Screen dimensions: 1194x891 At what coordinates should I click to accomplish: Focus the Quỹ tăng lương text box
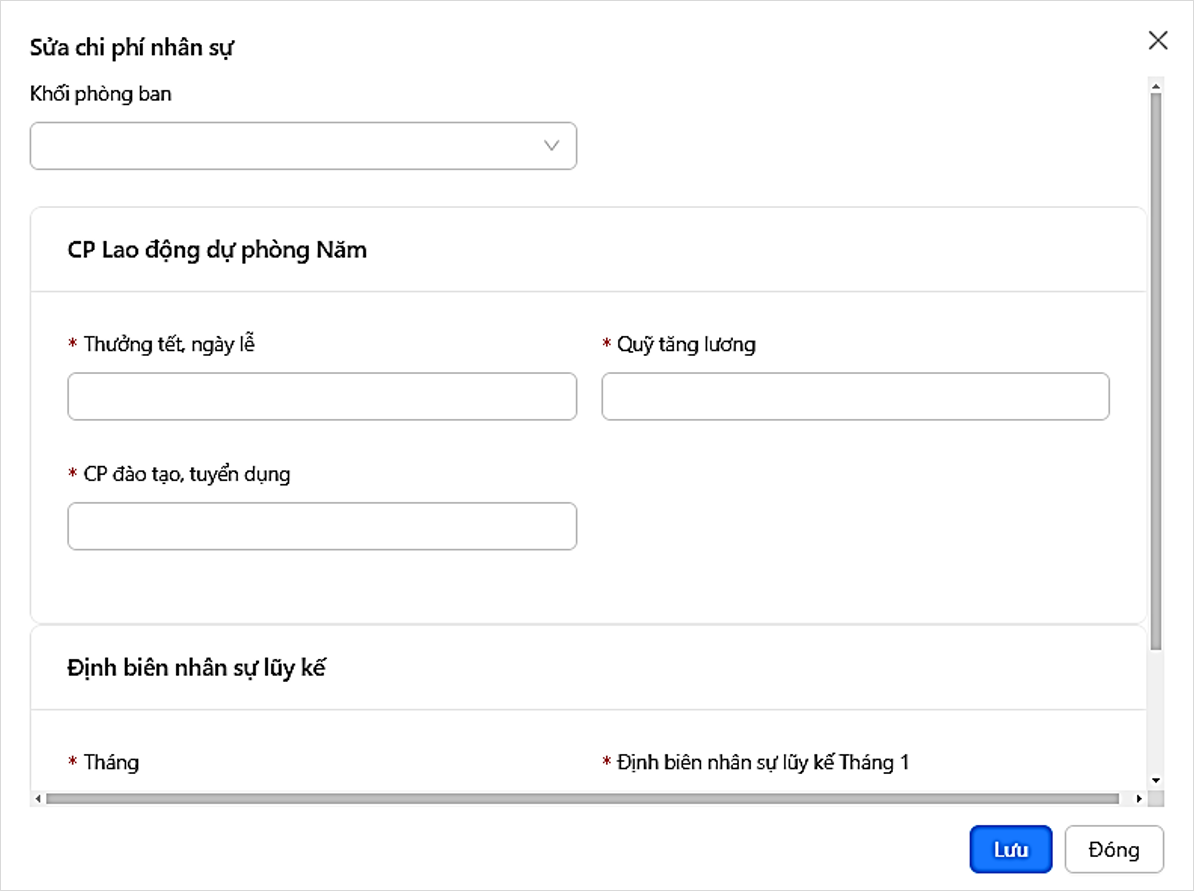[x=855, y=396]
